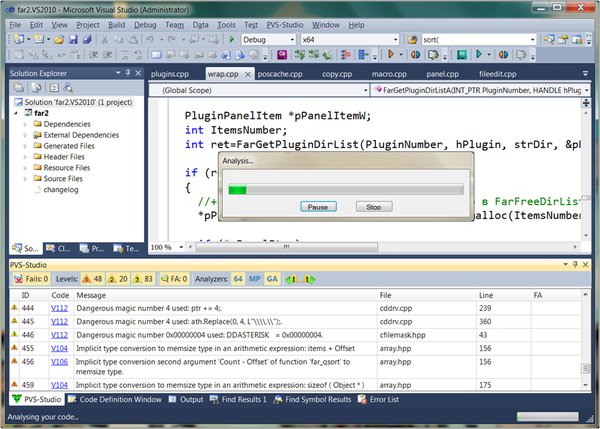Click the Save toolbar icon
This screenshot has width=600, height=429.
[x=73, y=39]
